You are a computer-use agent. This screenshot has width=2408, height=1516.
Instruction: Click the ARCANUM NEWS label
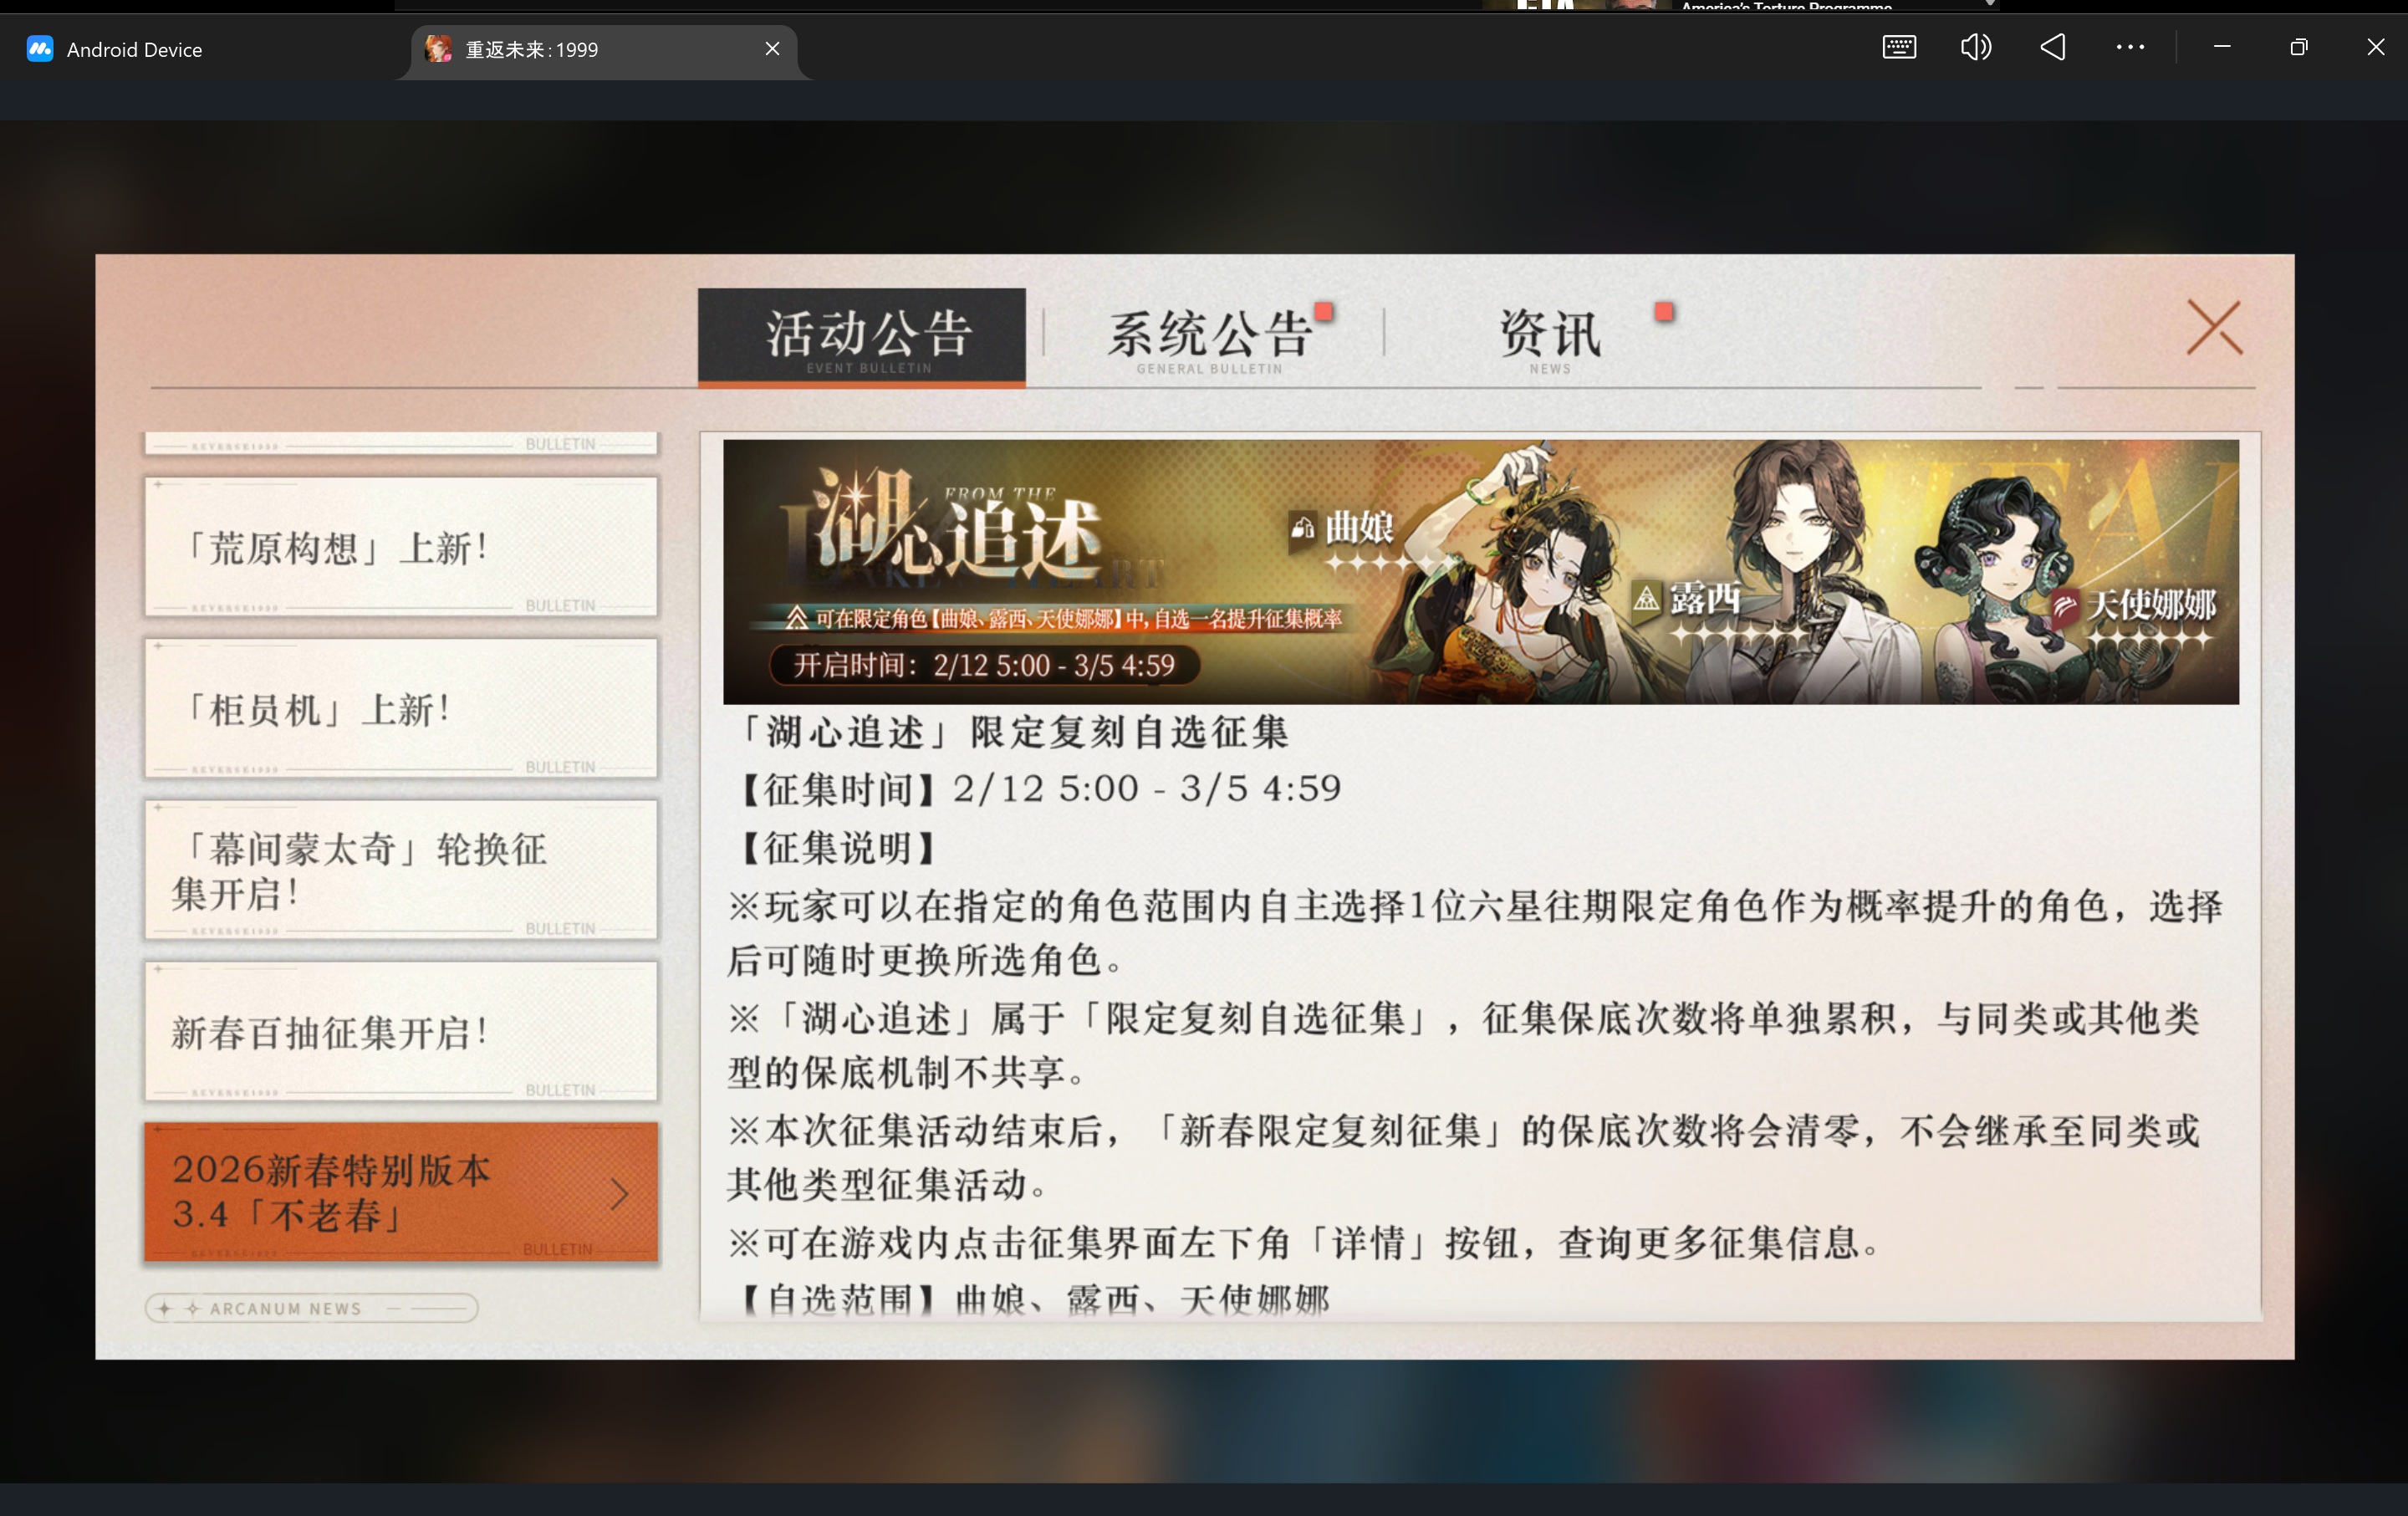pyautogui.click(x=286, y=1309)
